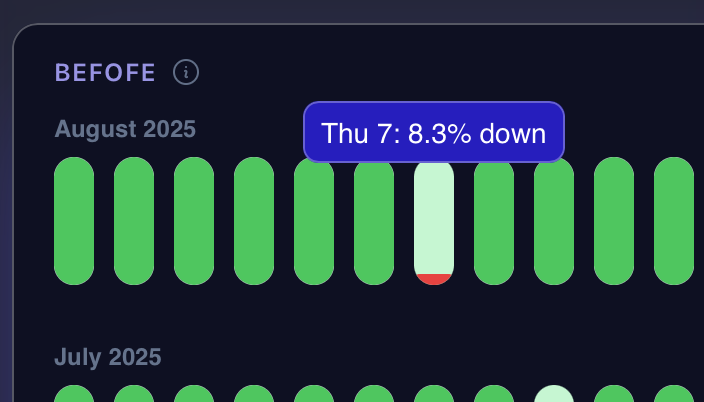Select the first July 2025 day bar
Viewport: 704px width, 402px height.
[74, 393]
